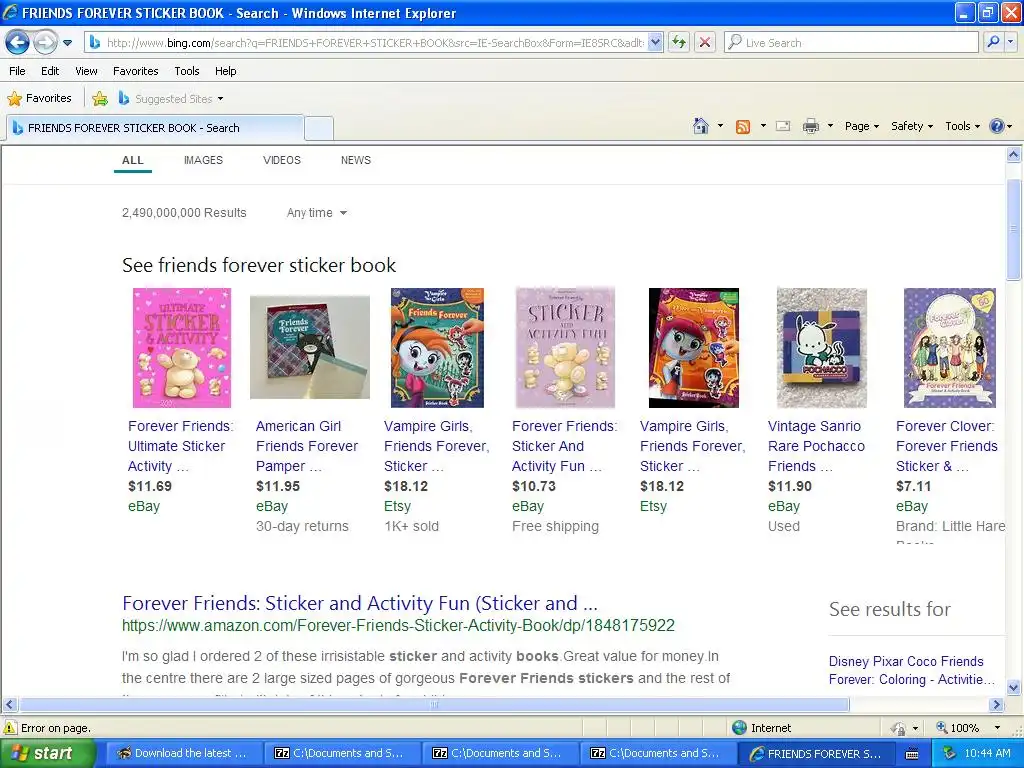
Task: Switch to the VIDEOS search tab
Action: click(281, 160)
